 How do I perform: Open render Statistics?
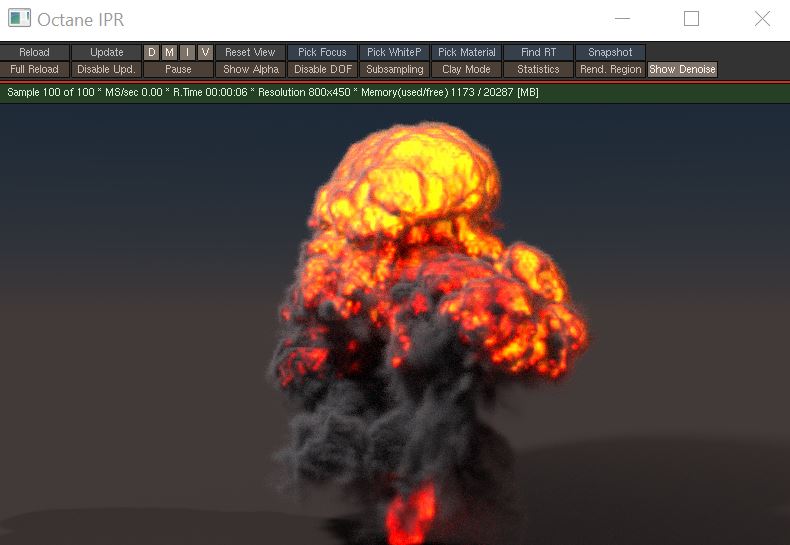point(538,69)
